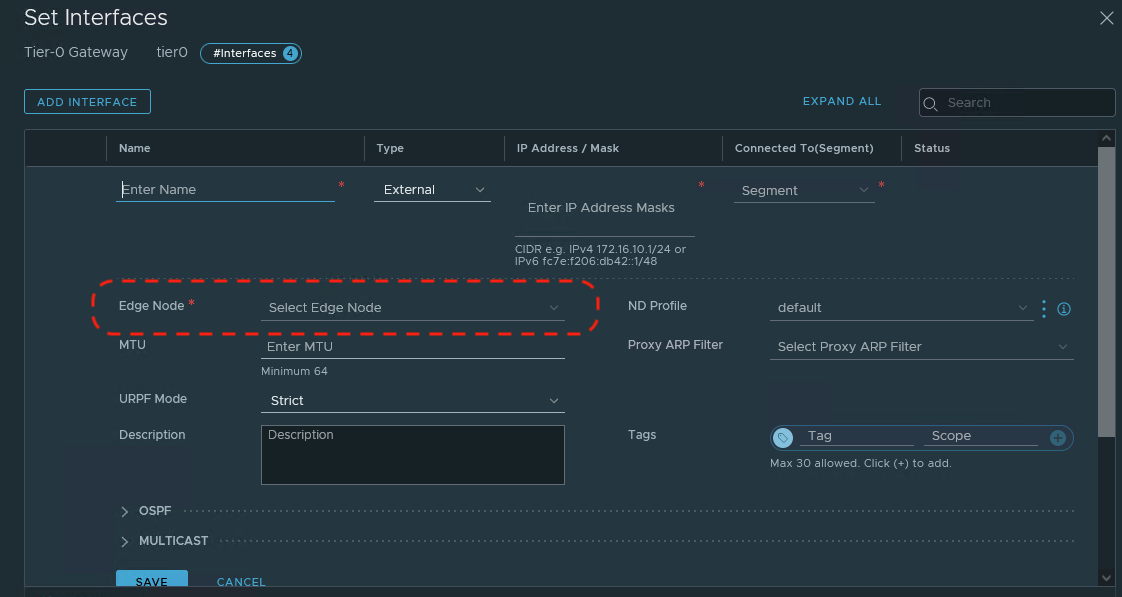Expand the MULTICAST section
Screen dimensions: 1122x597
(125, 541)
